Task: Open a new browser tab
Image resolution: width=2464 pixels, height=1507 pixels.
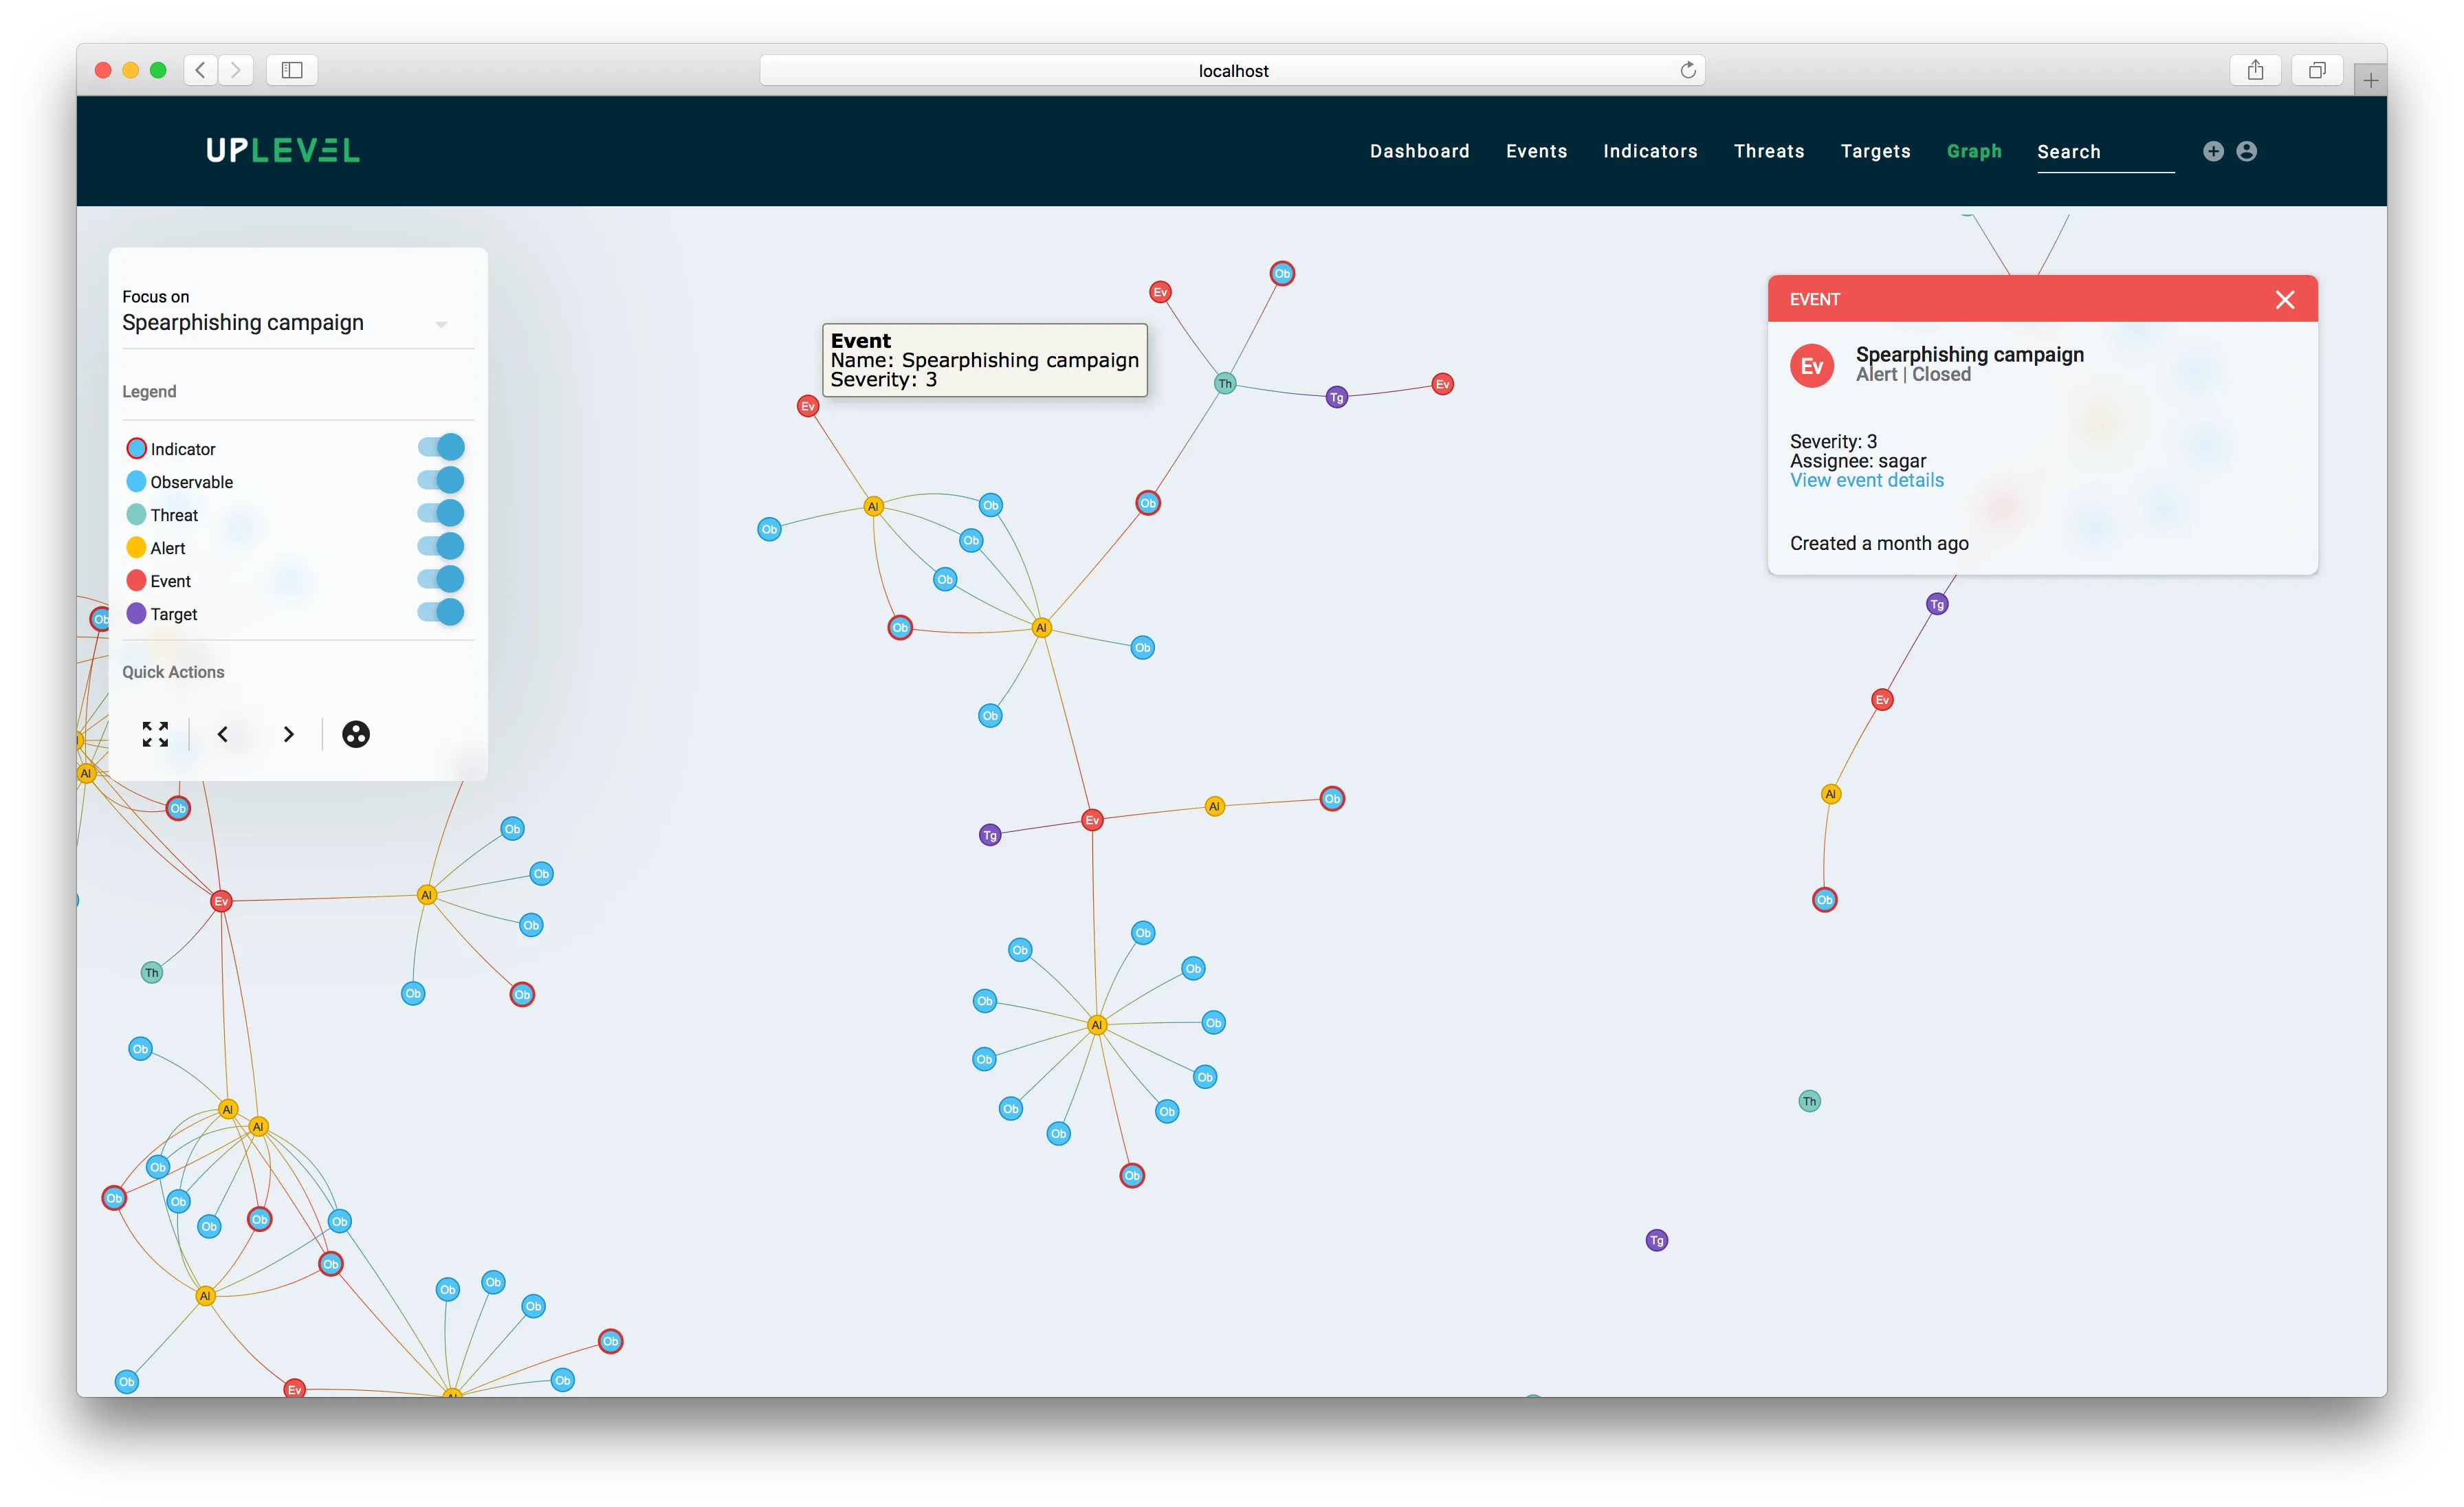Action: [x=2369, y=79]
